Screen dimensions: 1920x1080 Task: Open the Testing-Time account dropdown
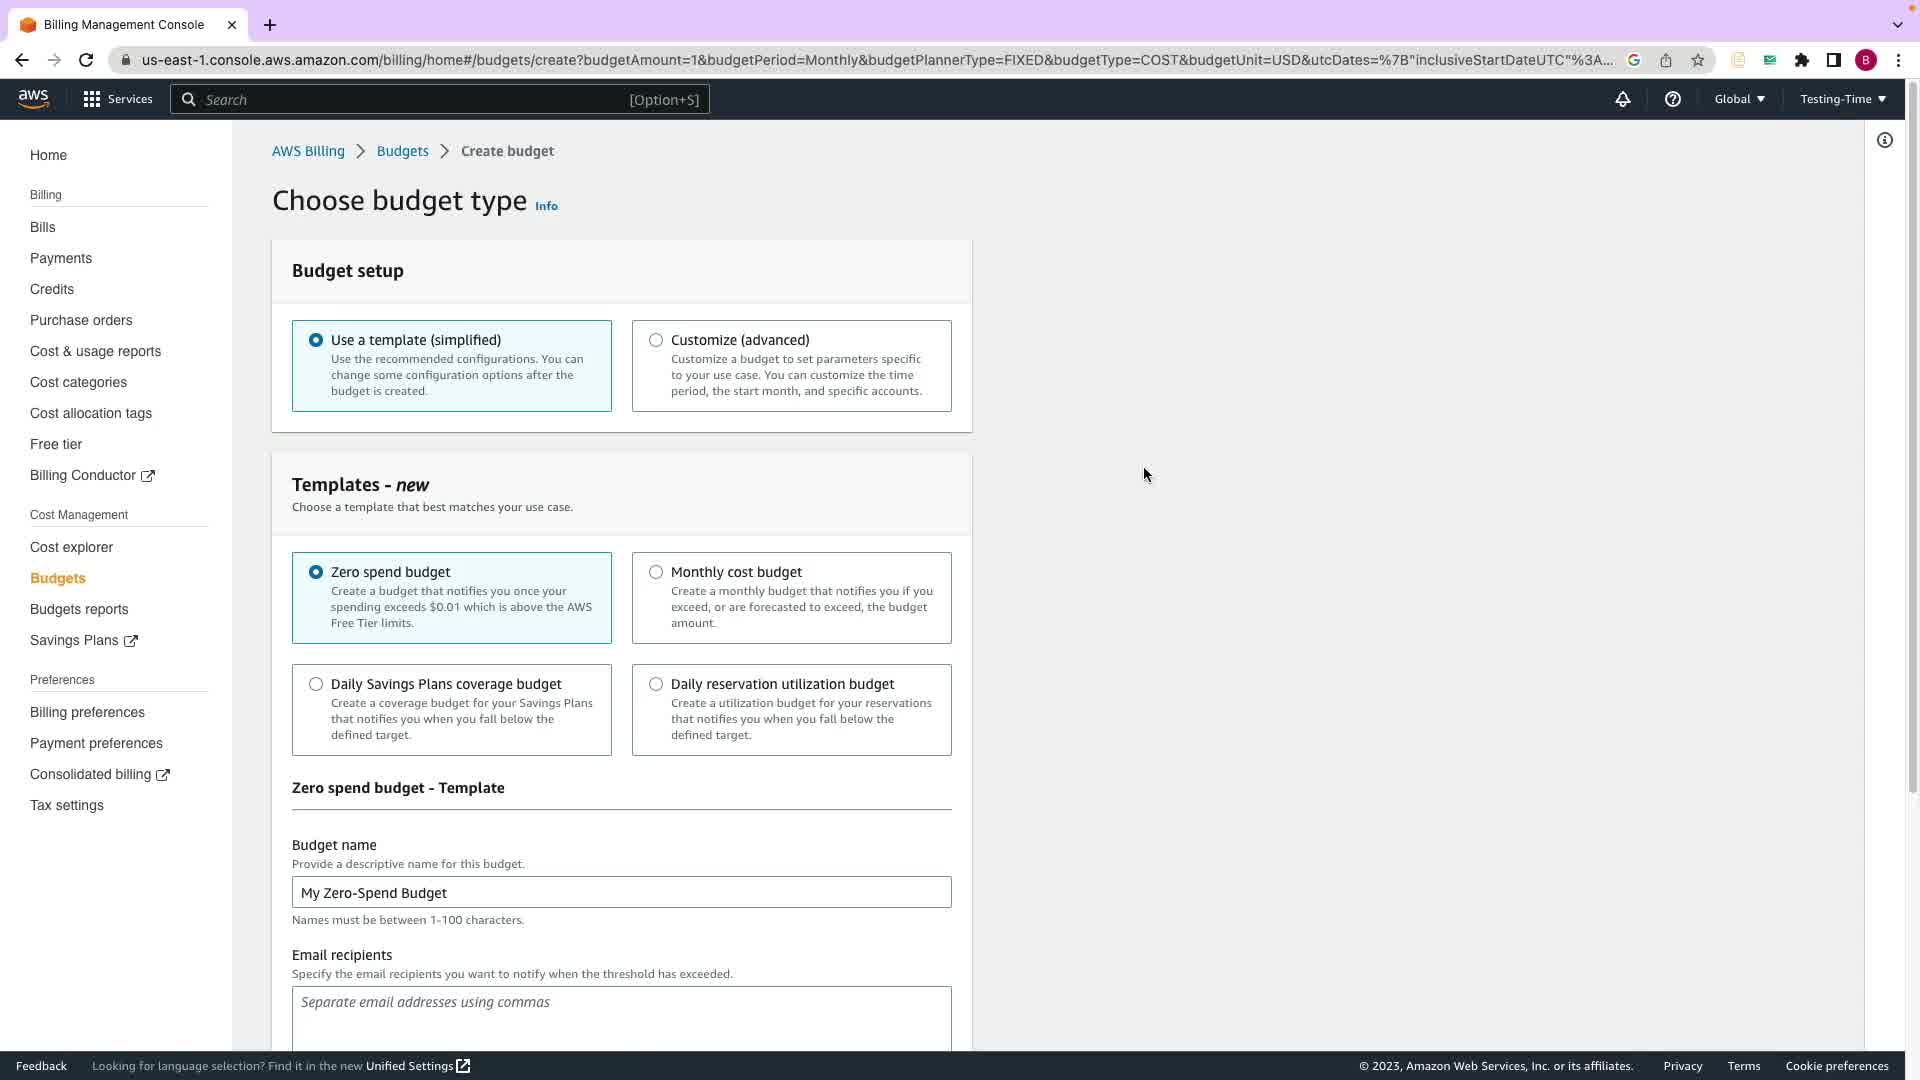[x=1842, y=99]
